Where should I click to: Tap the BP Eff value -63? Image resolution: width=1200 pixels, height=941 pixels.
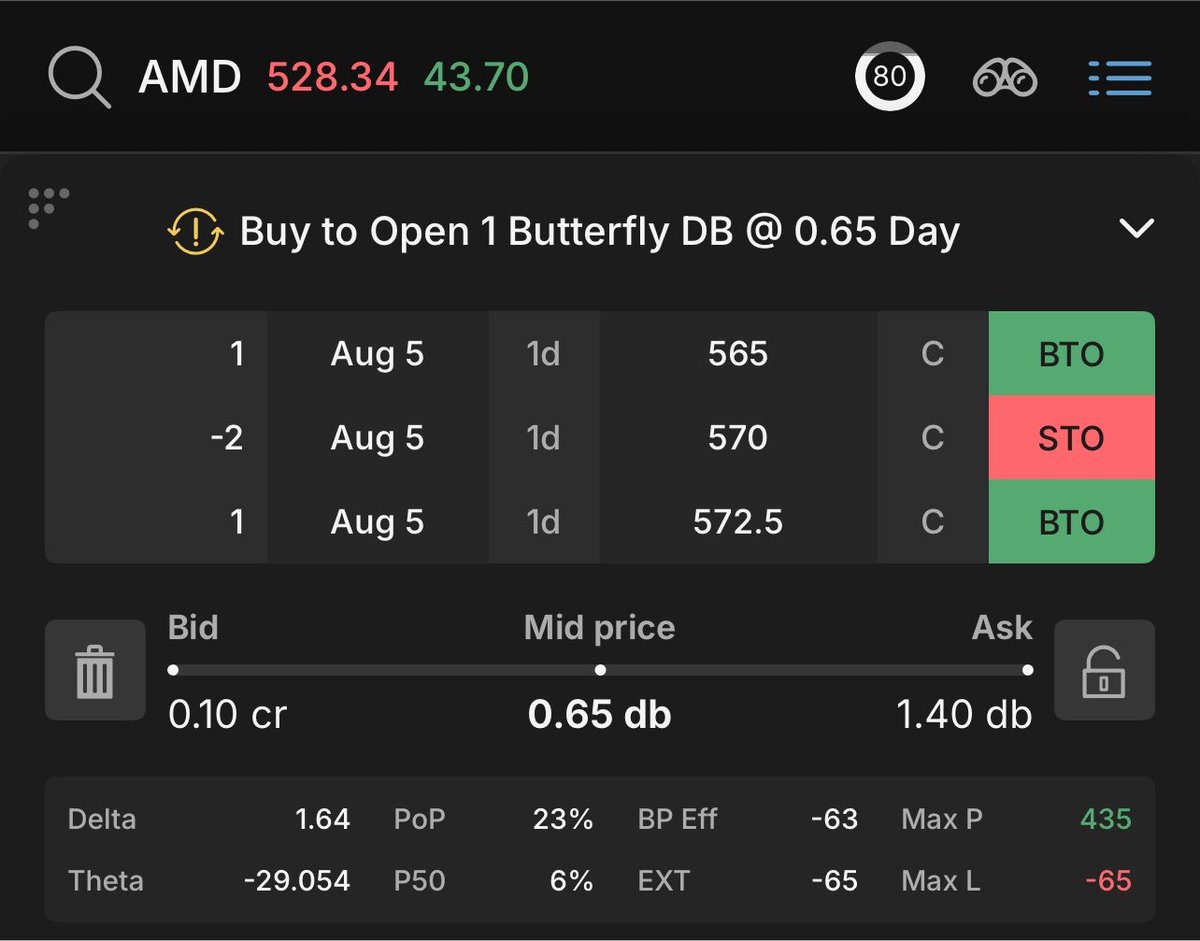(x=834, y=820)
